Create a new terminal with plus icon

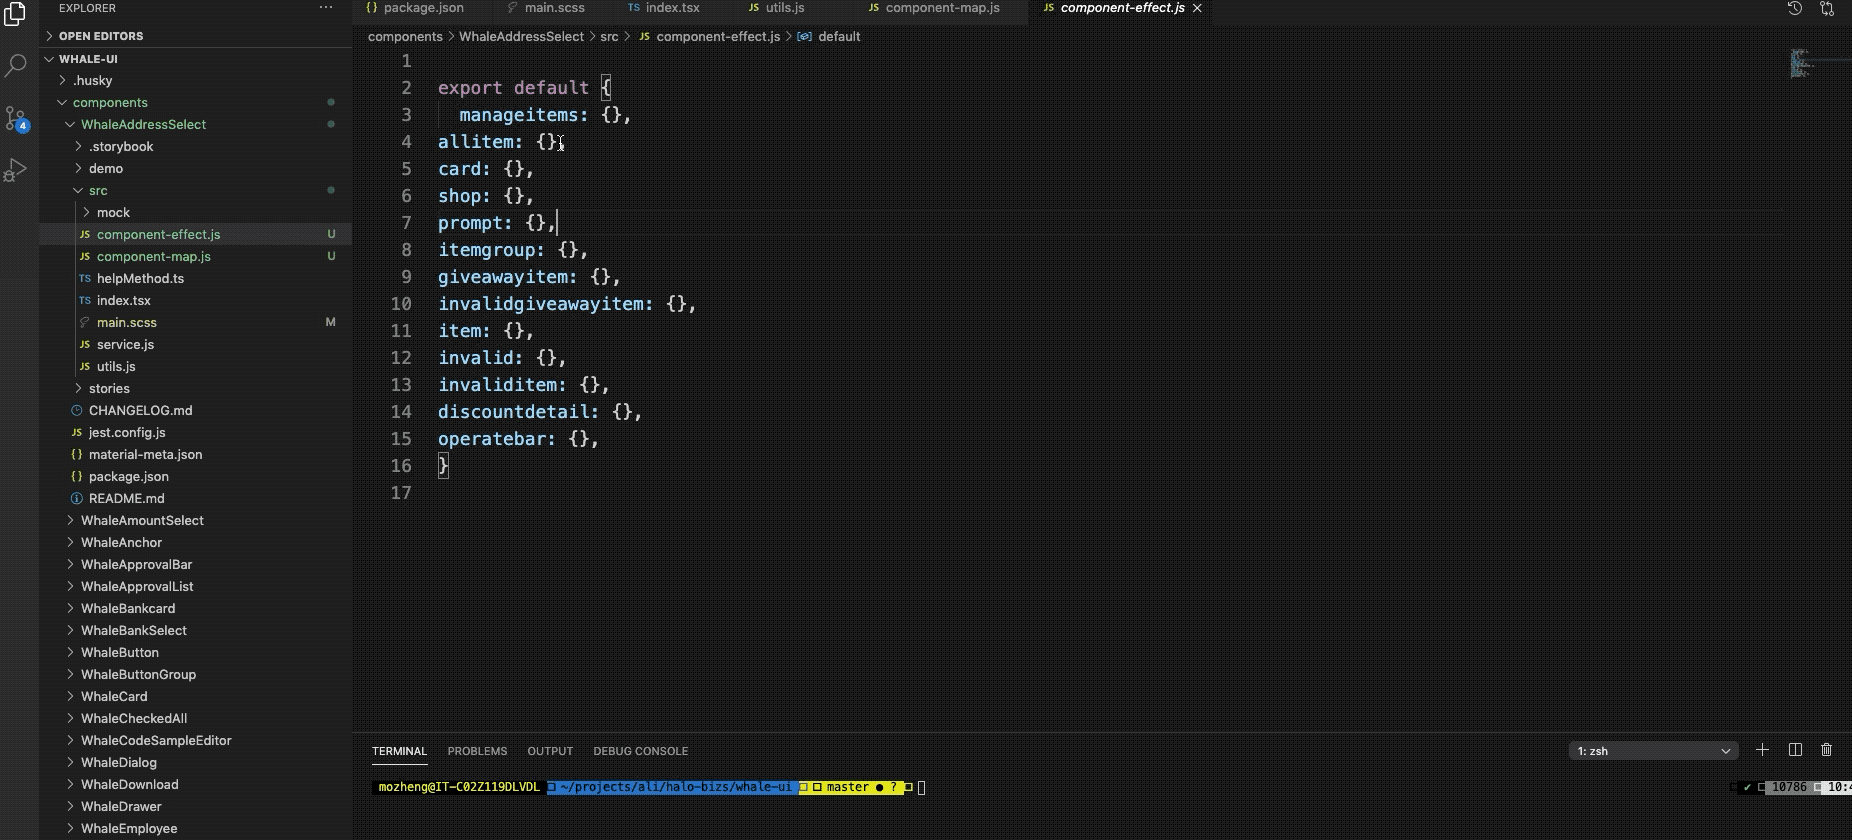click(1763, 750)
